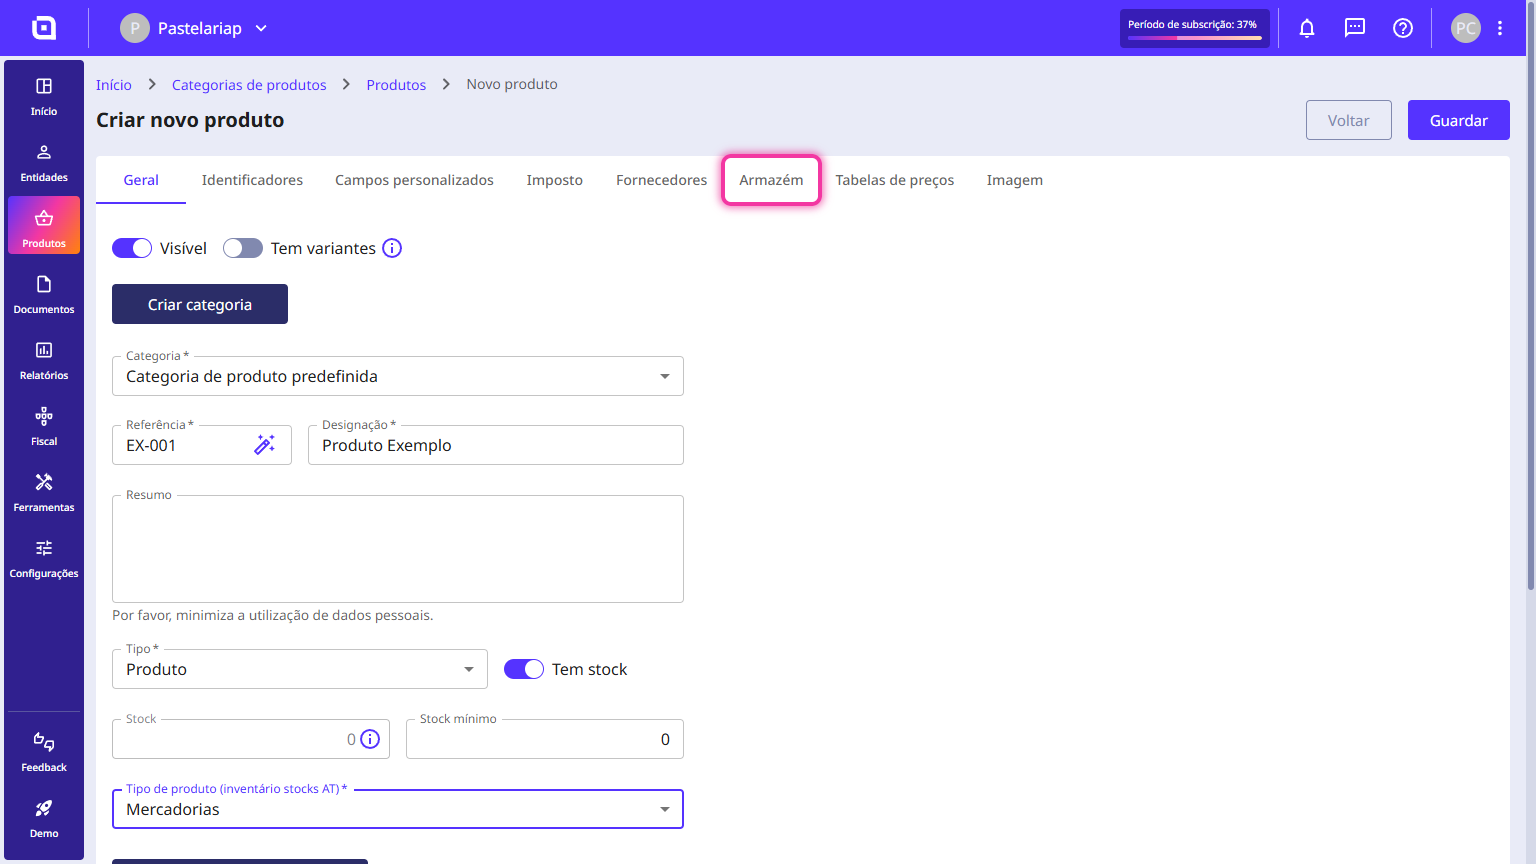Enable the Tem variantes switch
Viewport: 1536px width, 864px height.
243,248
